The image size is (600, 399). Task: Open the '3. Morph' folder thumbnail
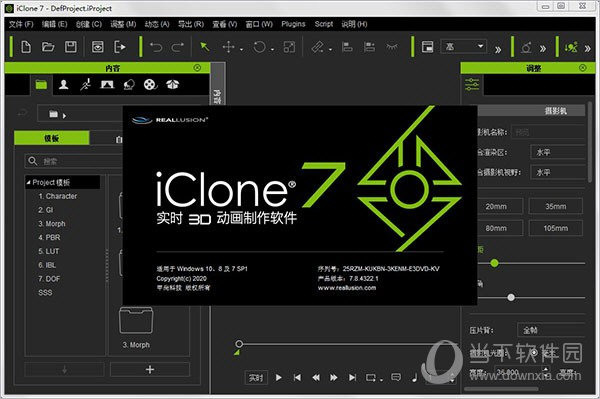[136, 321]
